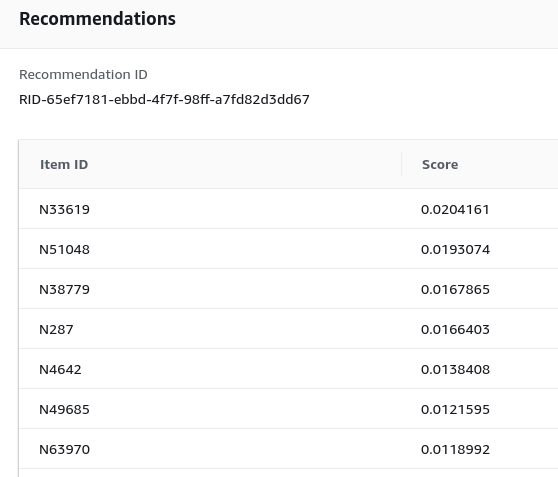
Task: Click score value 0.0118992
Action: pyautogui.click(x=455, y=449)
